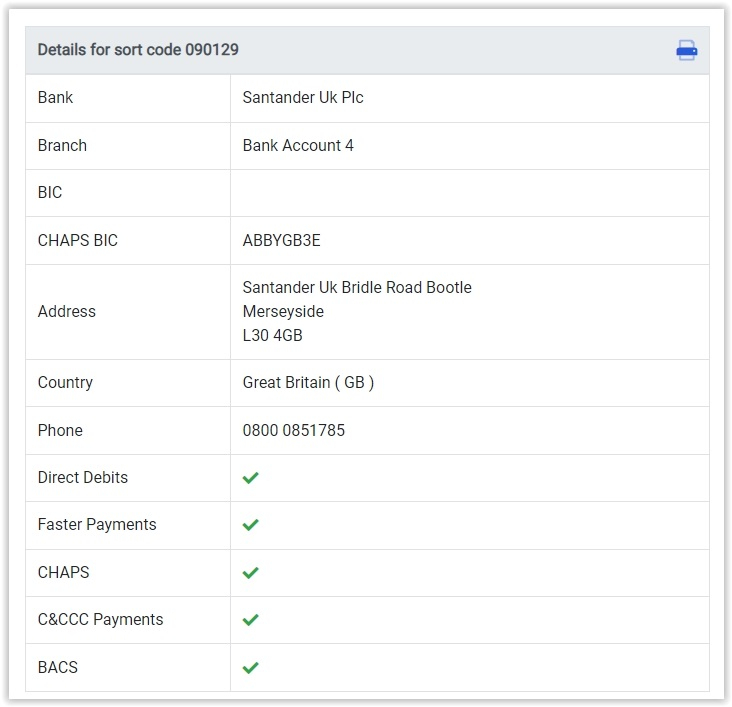Click the C&CCC Payments green checkmark
This screenshot has width=732, height=707.
point(250,620)
